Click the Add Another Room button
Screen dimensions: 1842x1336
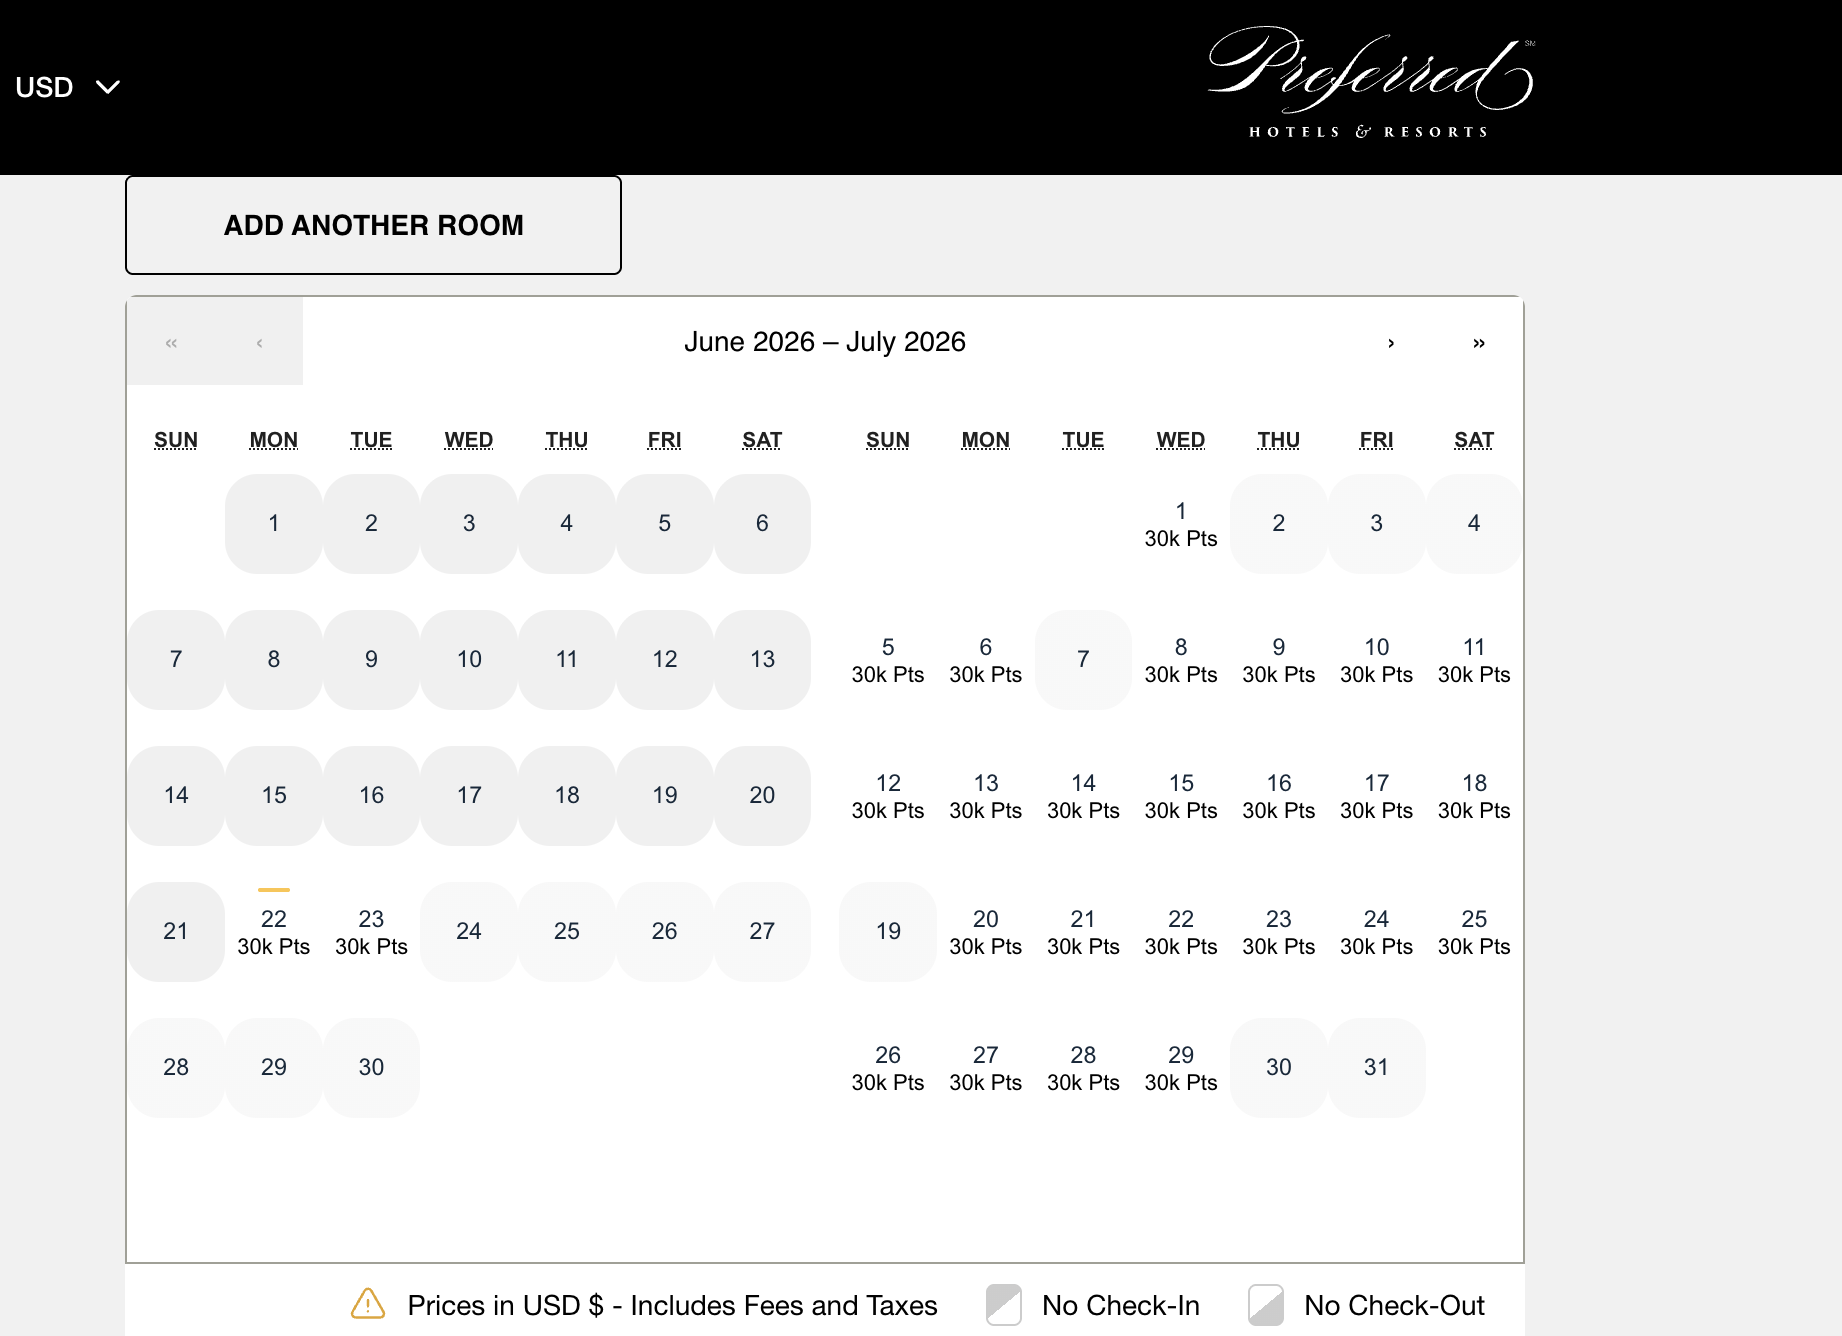coord(373,225)
